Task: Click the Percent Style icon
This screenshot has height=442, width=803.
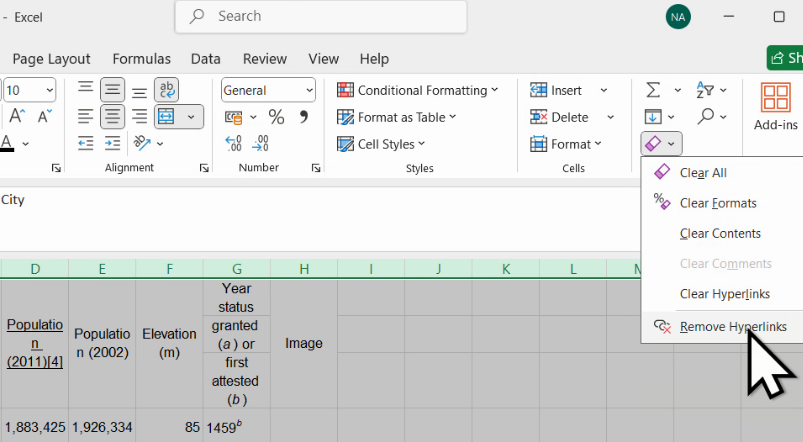Action: [276, 117]
